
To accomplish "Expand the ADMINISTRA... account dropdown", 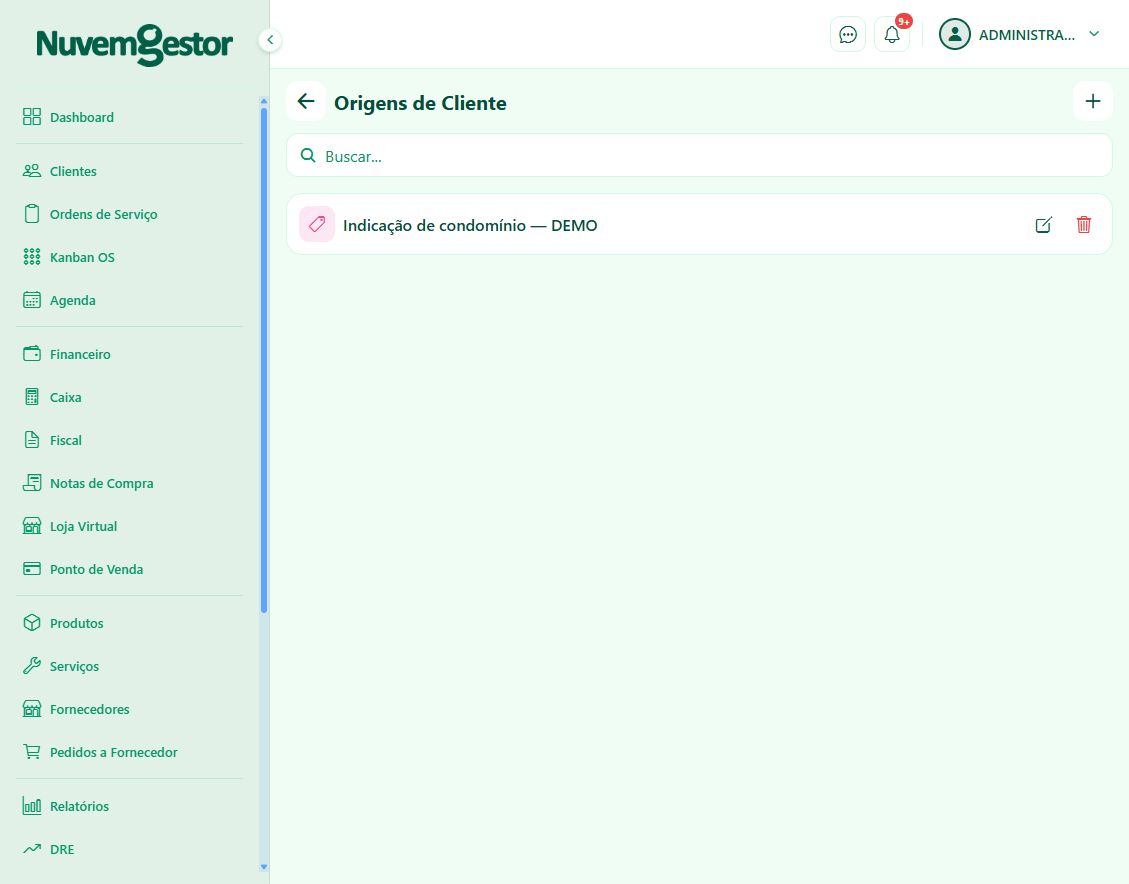I will [1094, 34].
